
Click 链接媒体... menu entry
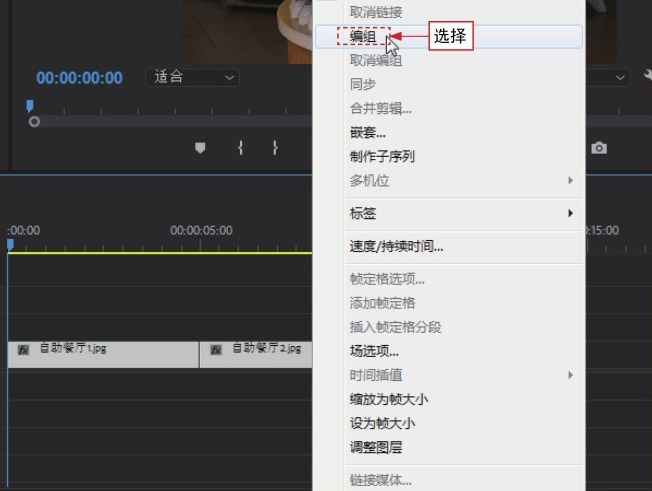(449, 480)
